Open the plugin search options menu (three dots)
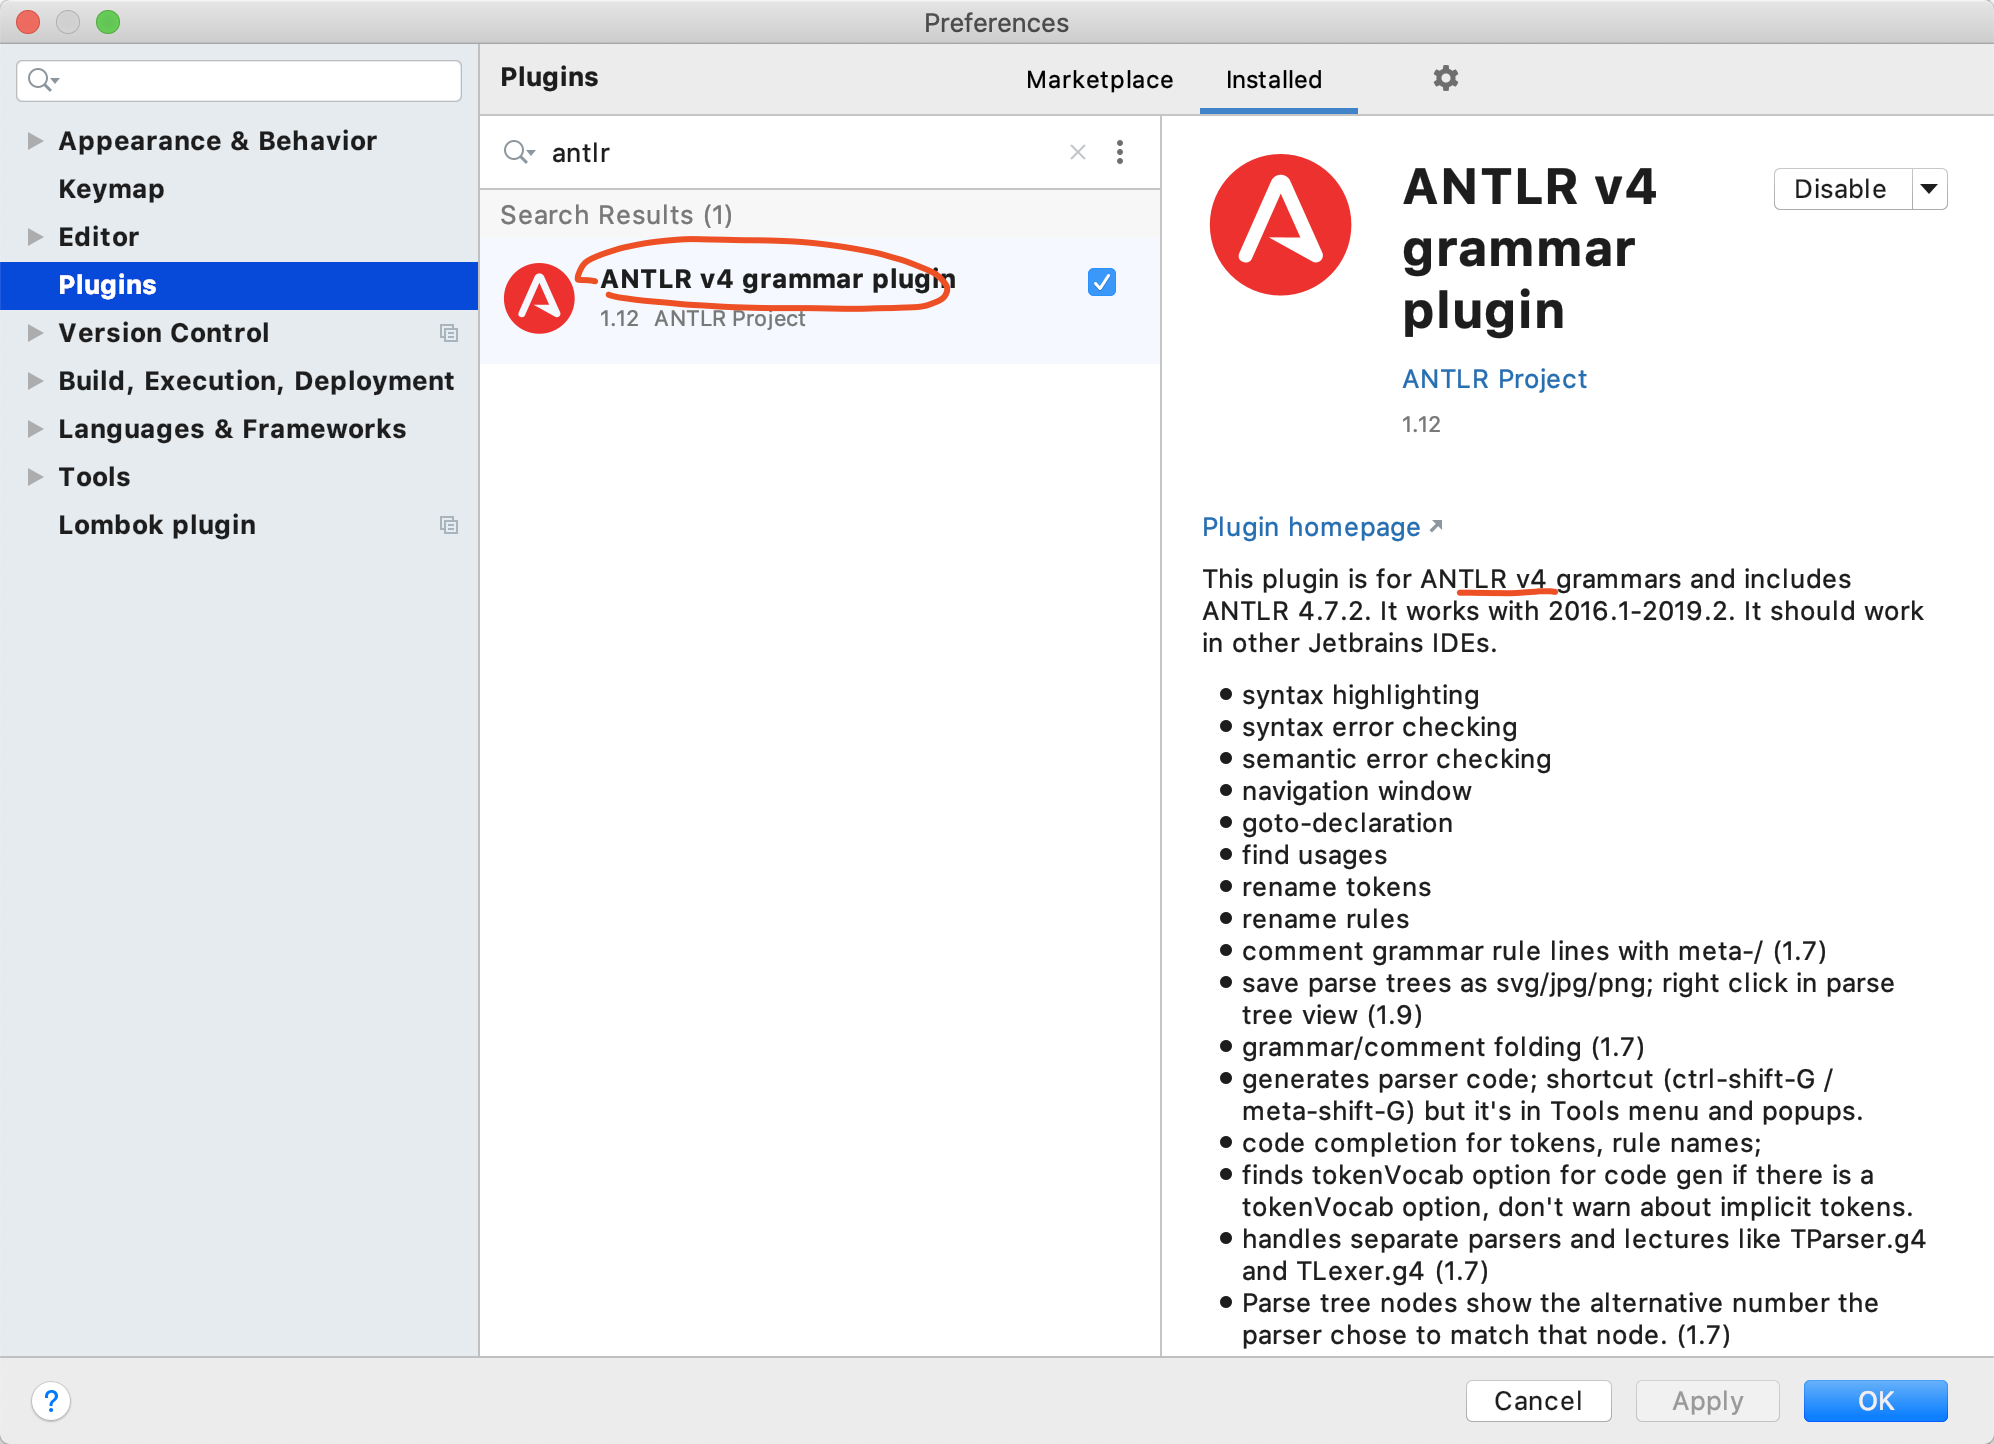 (x=1119, y=152)
